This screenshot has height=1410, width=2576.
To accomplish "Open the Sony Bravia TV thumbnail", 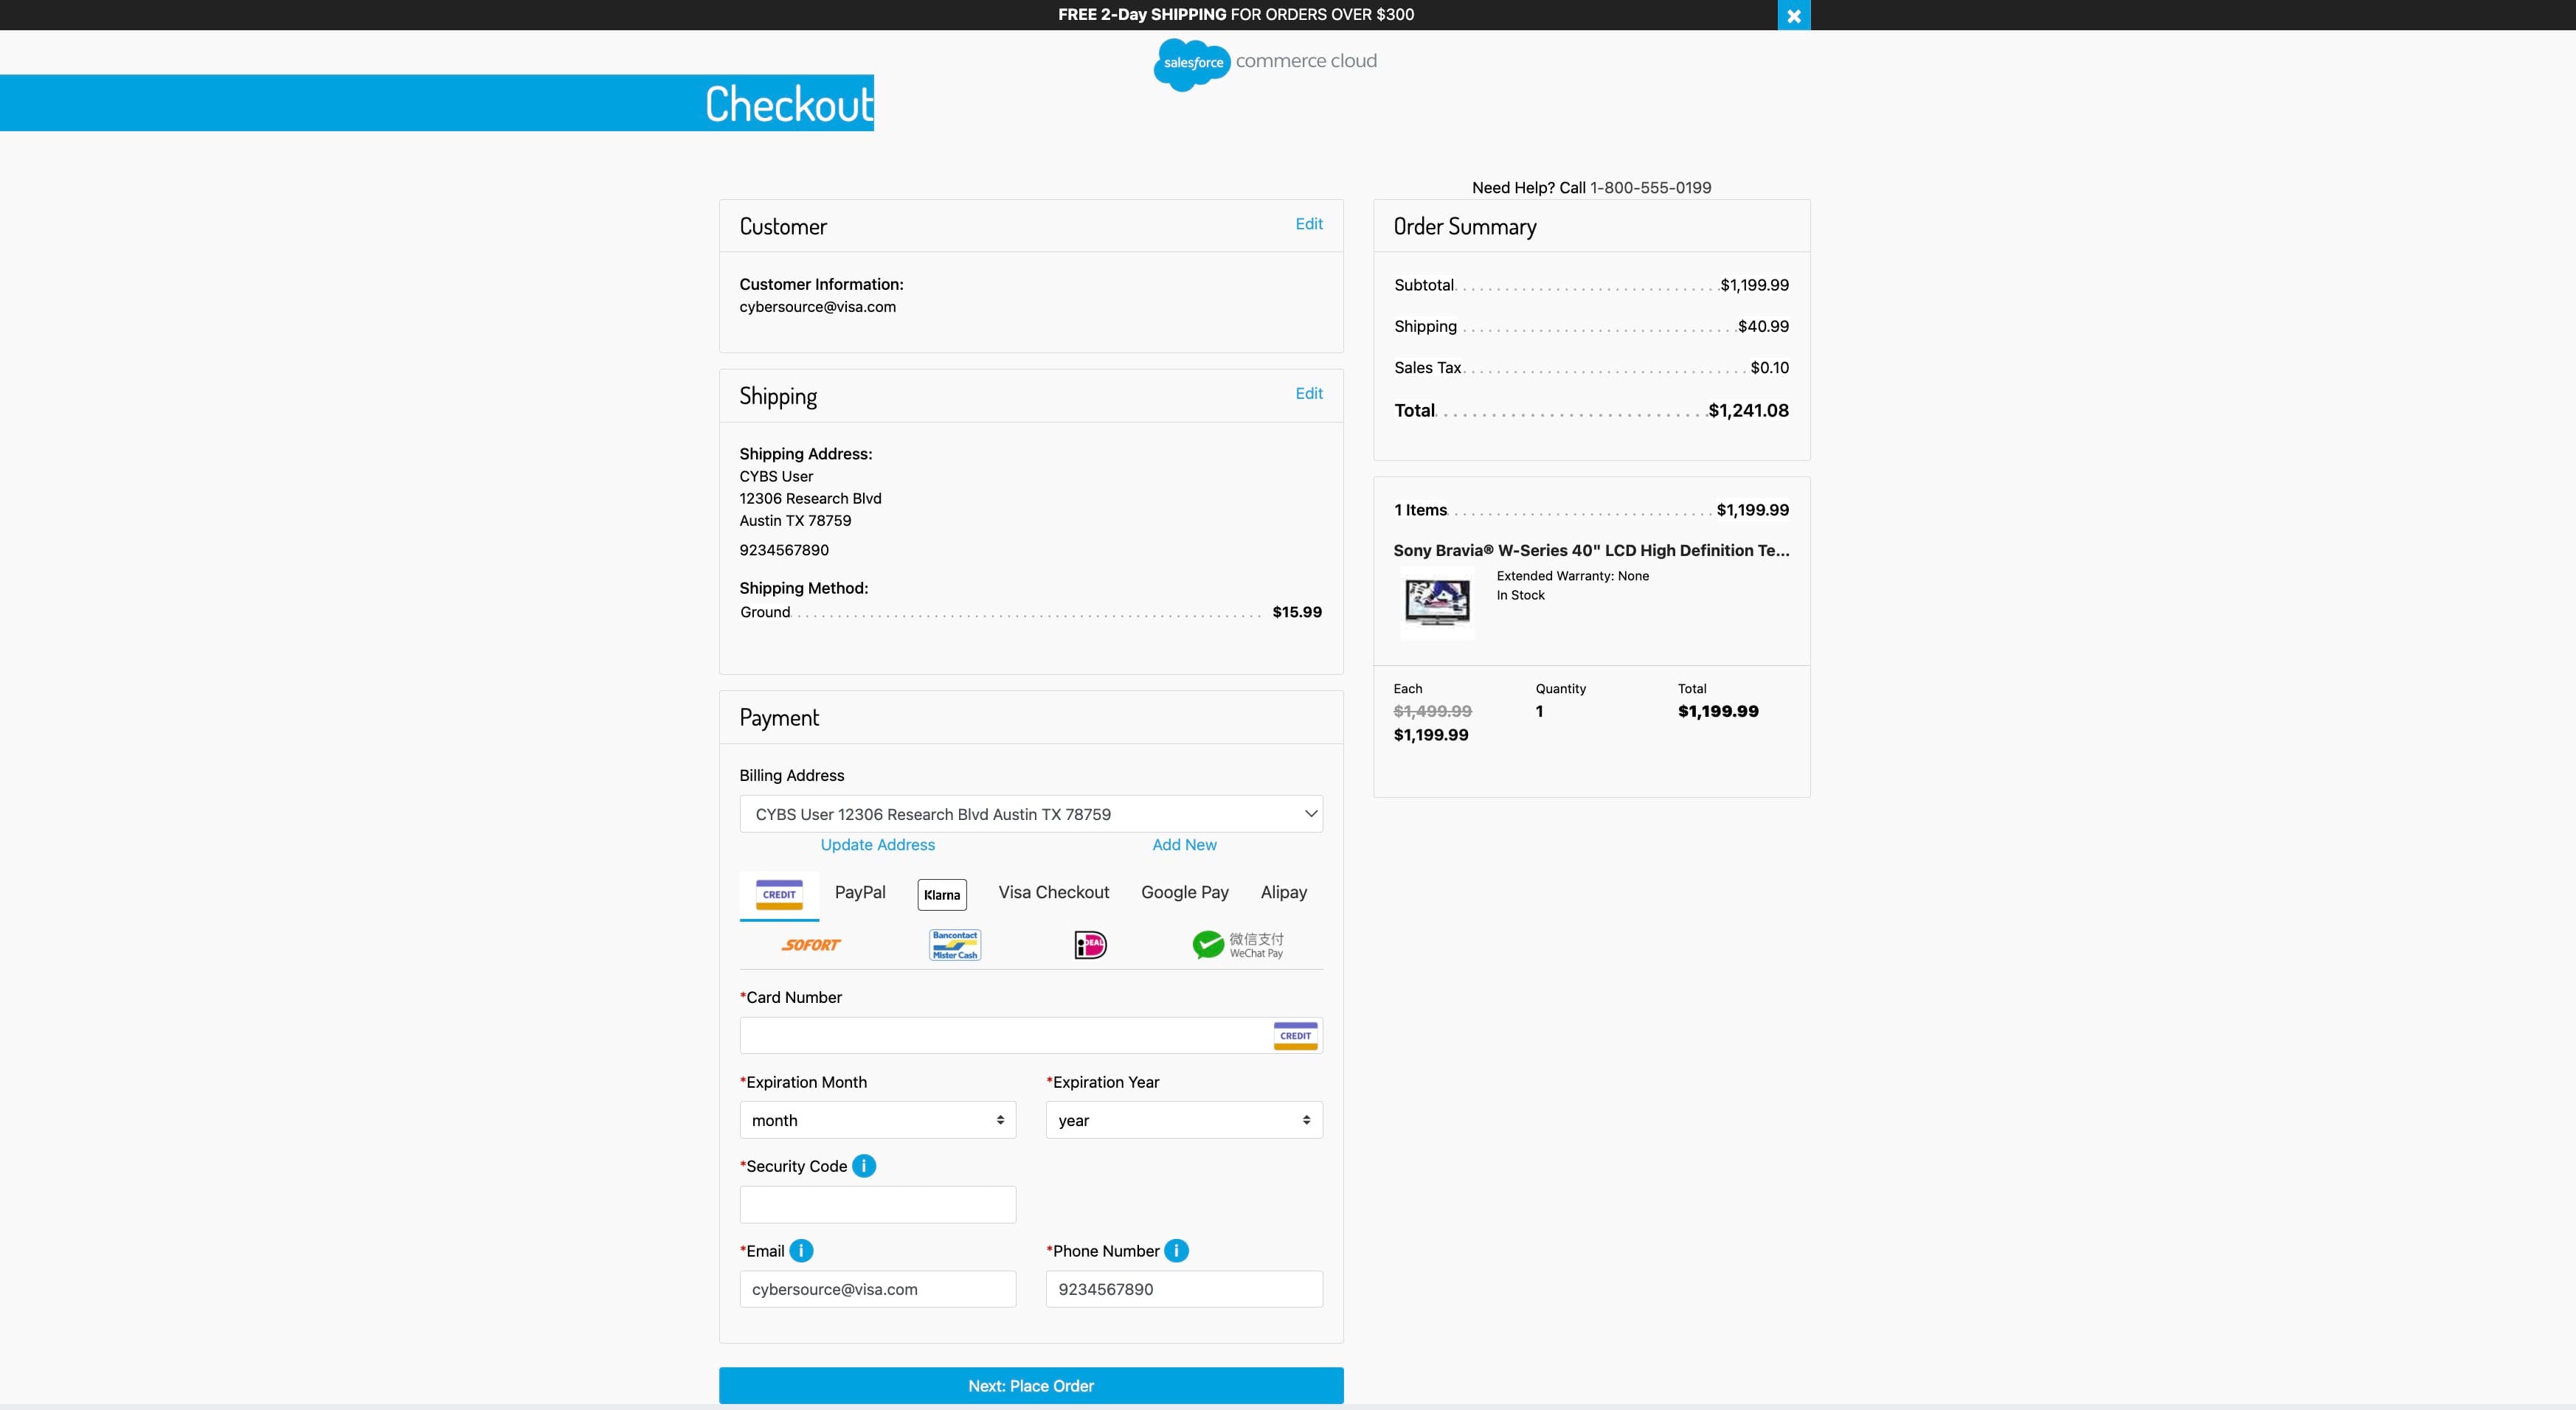I will 1437,602.
